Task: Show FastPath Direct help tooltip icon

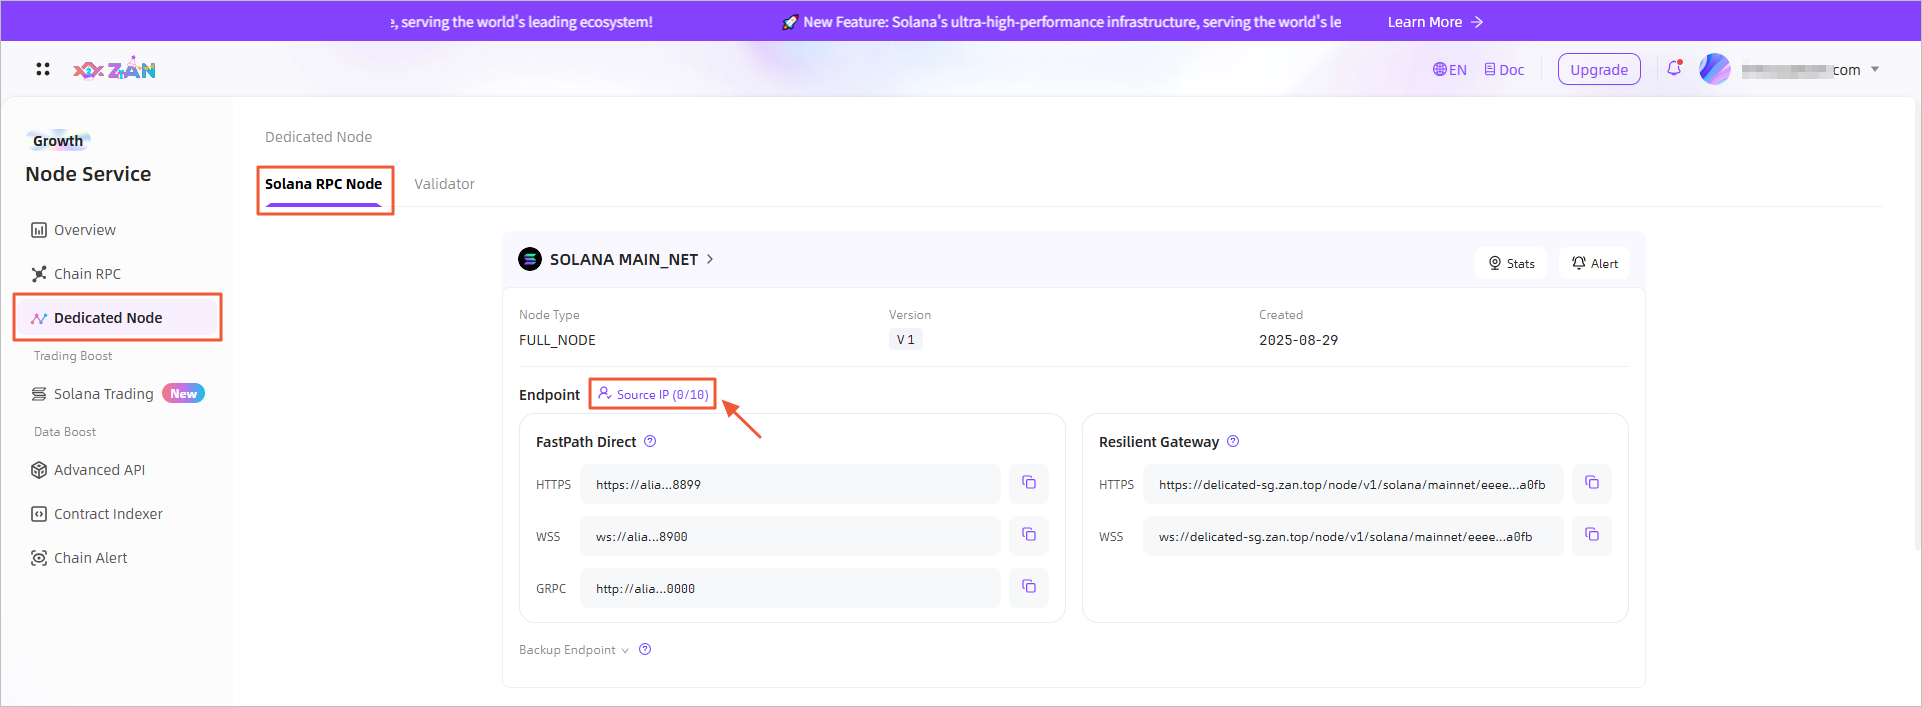Action: coord(650,441)
